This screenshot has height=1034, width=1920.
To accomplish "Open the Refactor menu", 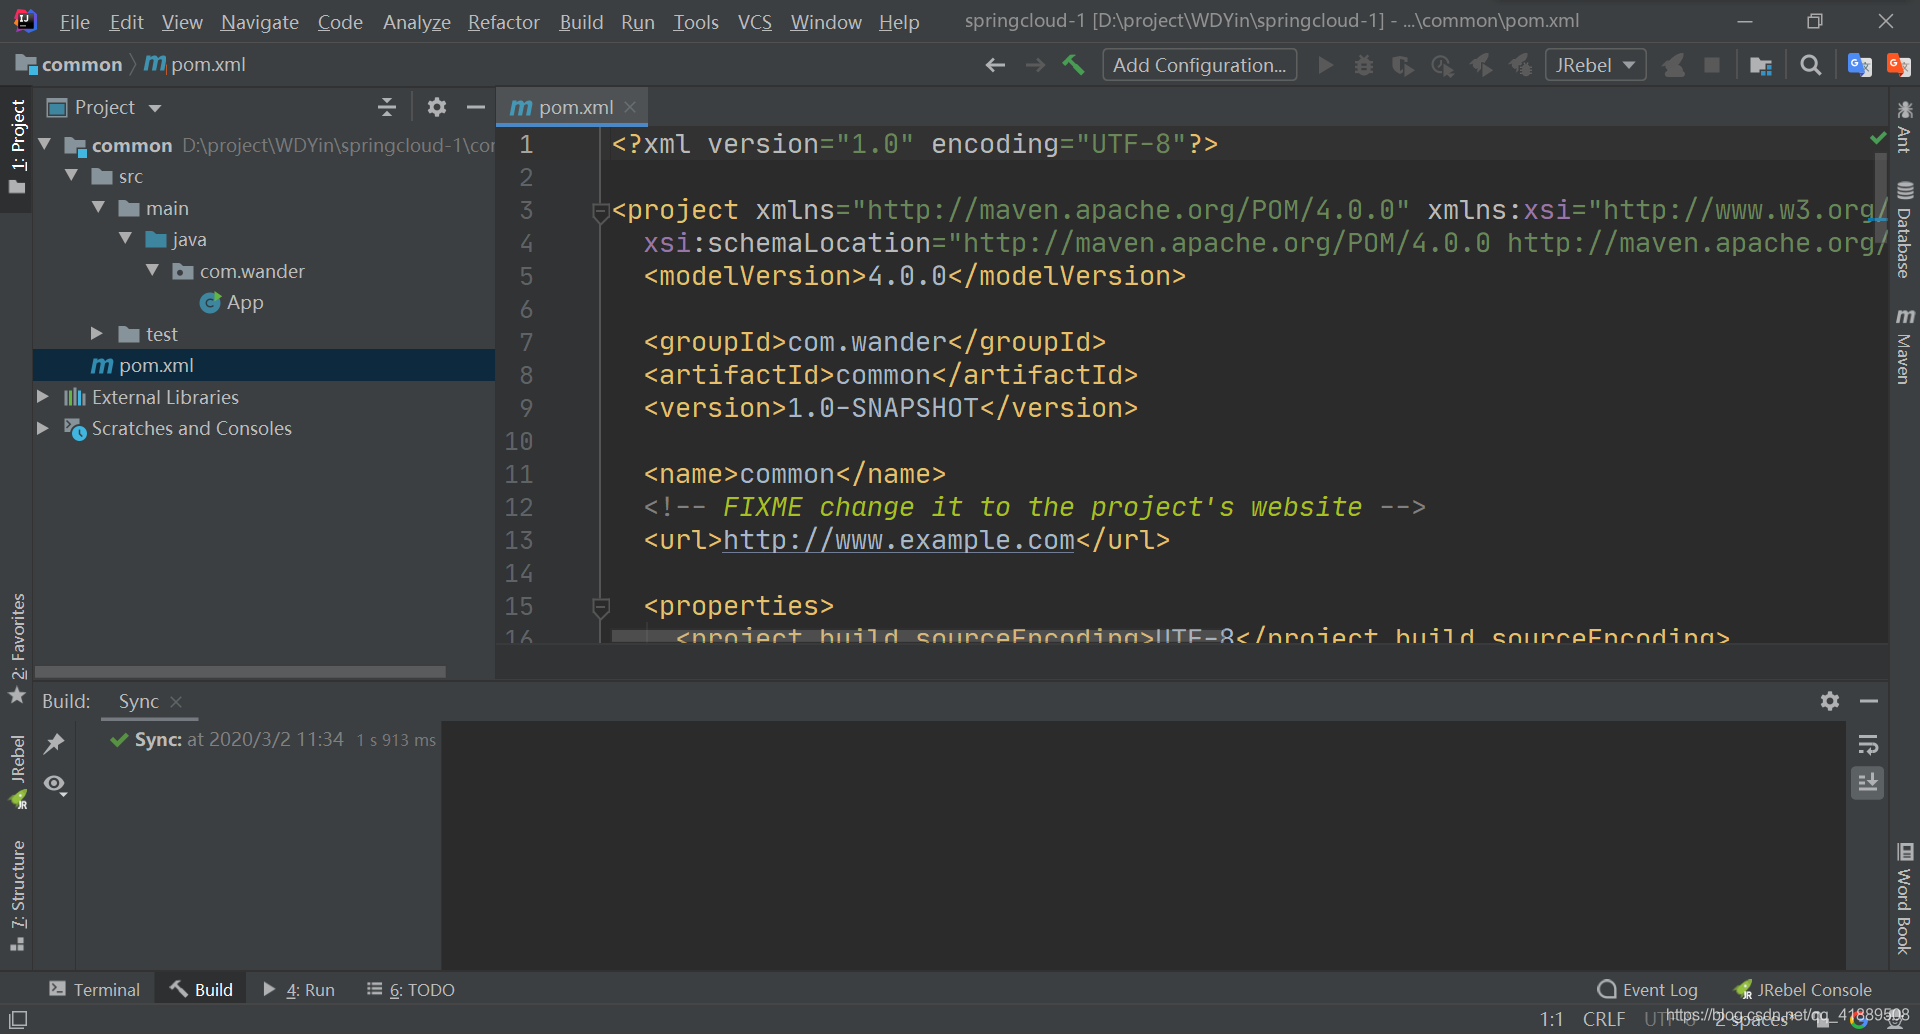I will tap(504, 22).
